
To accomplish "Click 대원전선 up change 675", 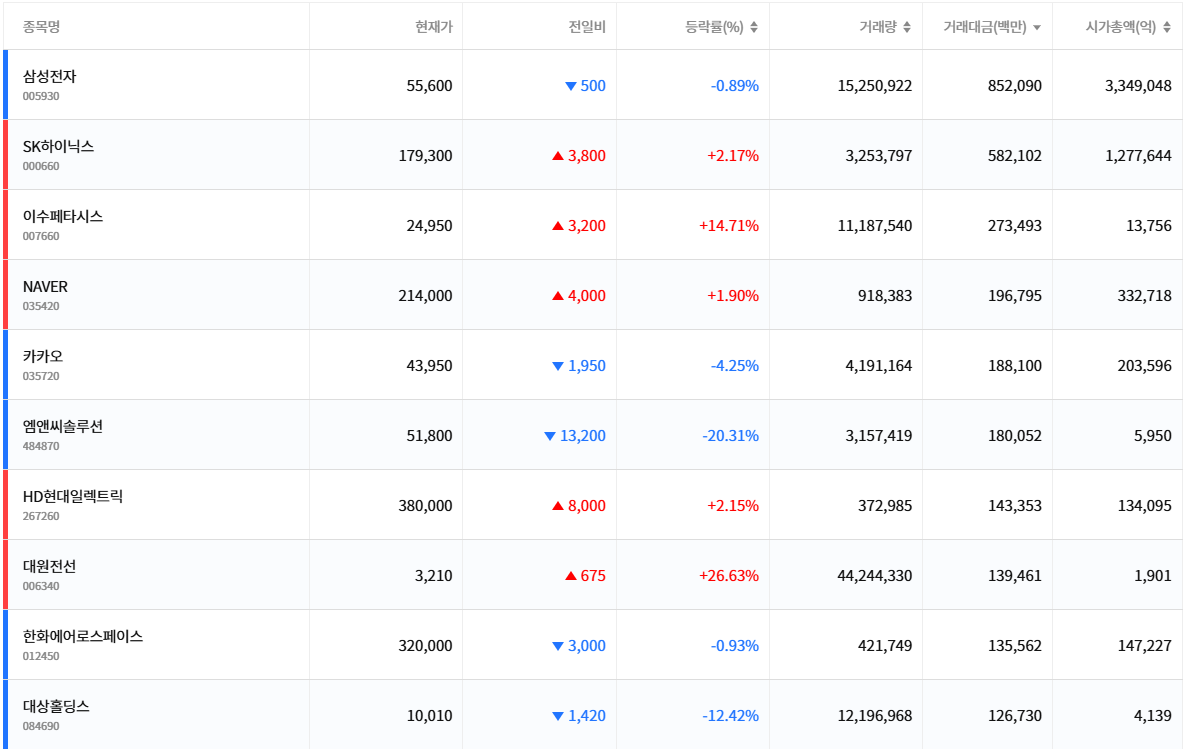I will [x=585, y=576].
